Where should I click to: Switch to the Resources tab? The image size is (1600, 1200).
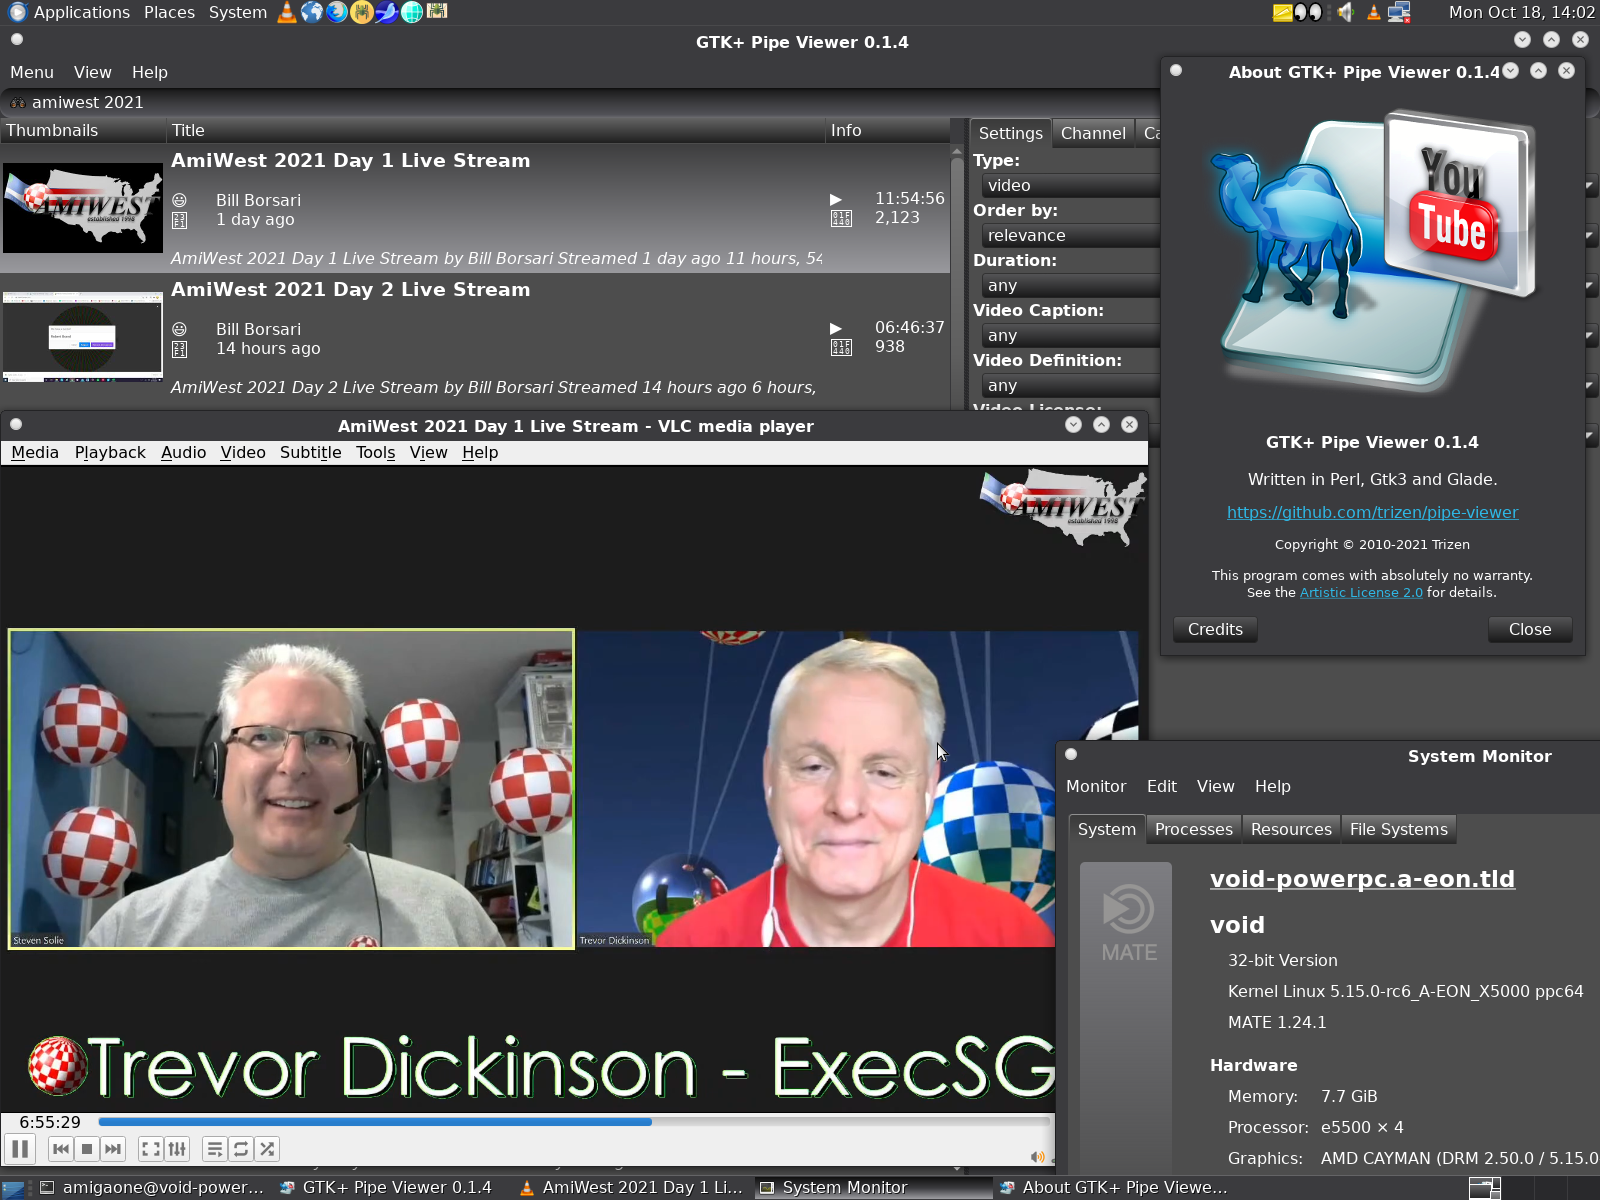coord(1291,829)
